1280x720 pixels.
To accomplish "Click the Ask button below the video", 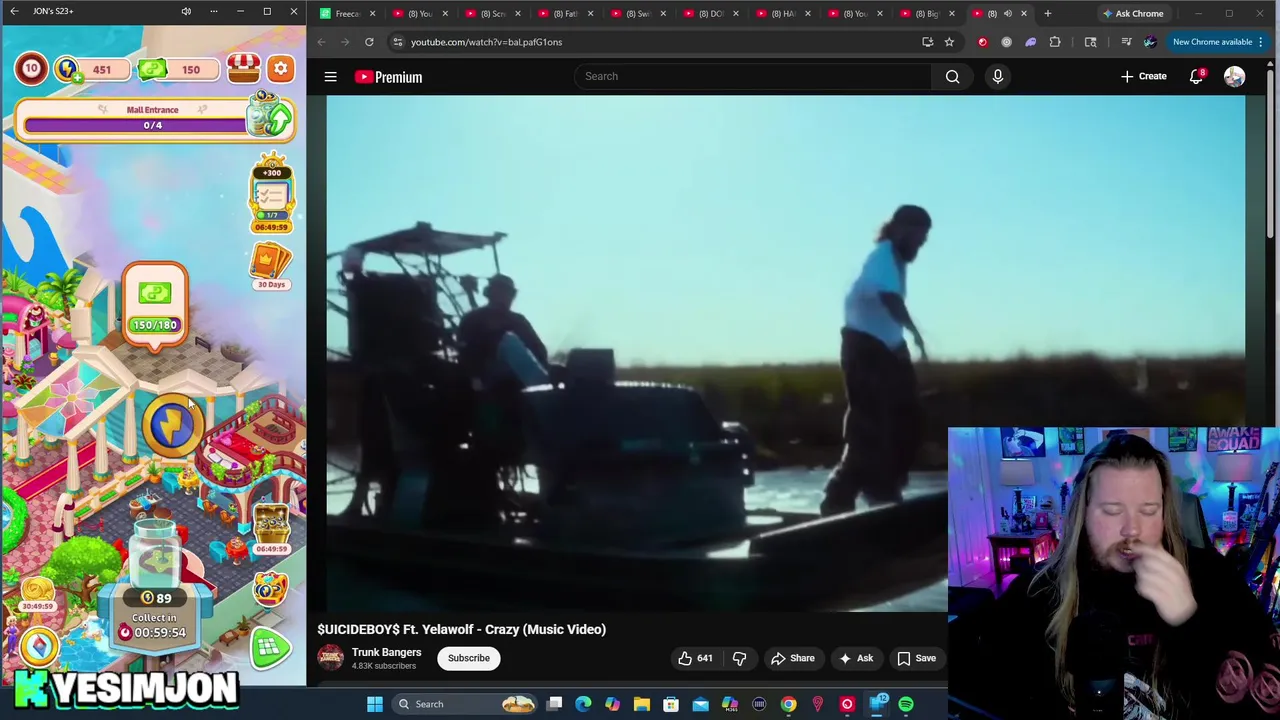I will (856, 658).
